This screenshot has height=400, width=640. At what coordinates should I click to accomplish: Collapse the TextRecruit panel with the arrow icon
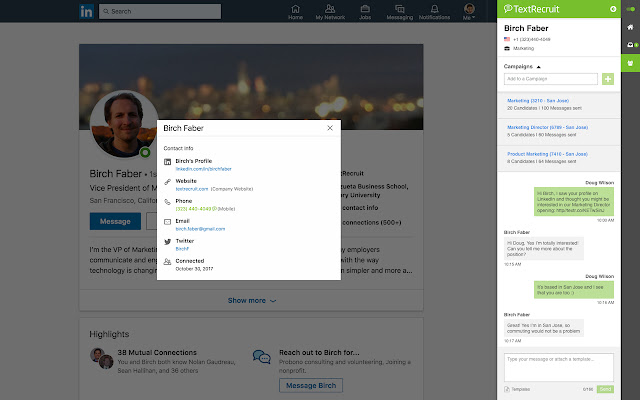[x=613, y=9]
